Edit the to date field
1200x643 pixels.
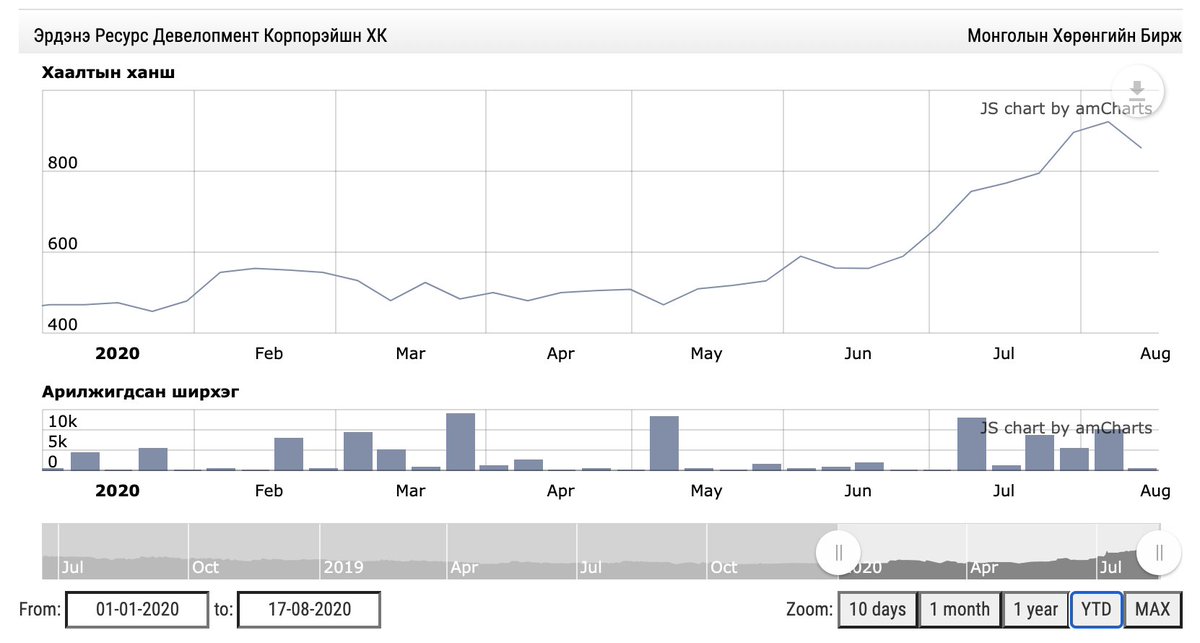308,609
